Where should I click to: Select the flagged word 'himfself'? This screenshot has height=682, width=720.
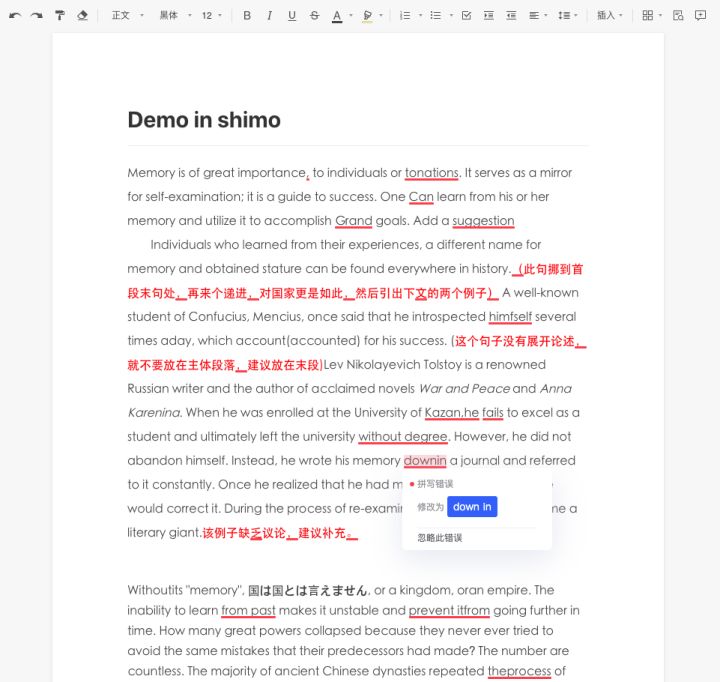[x=510, y=316]
